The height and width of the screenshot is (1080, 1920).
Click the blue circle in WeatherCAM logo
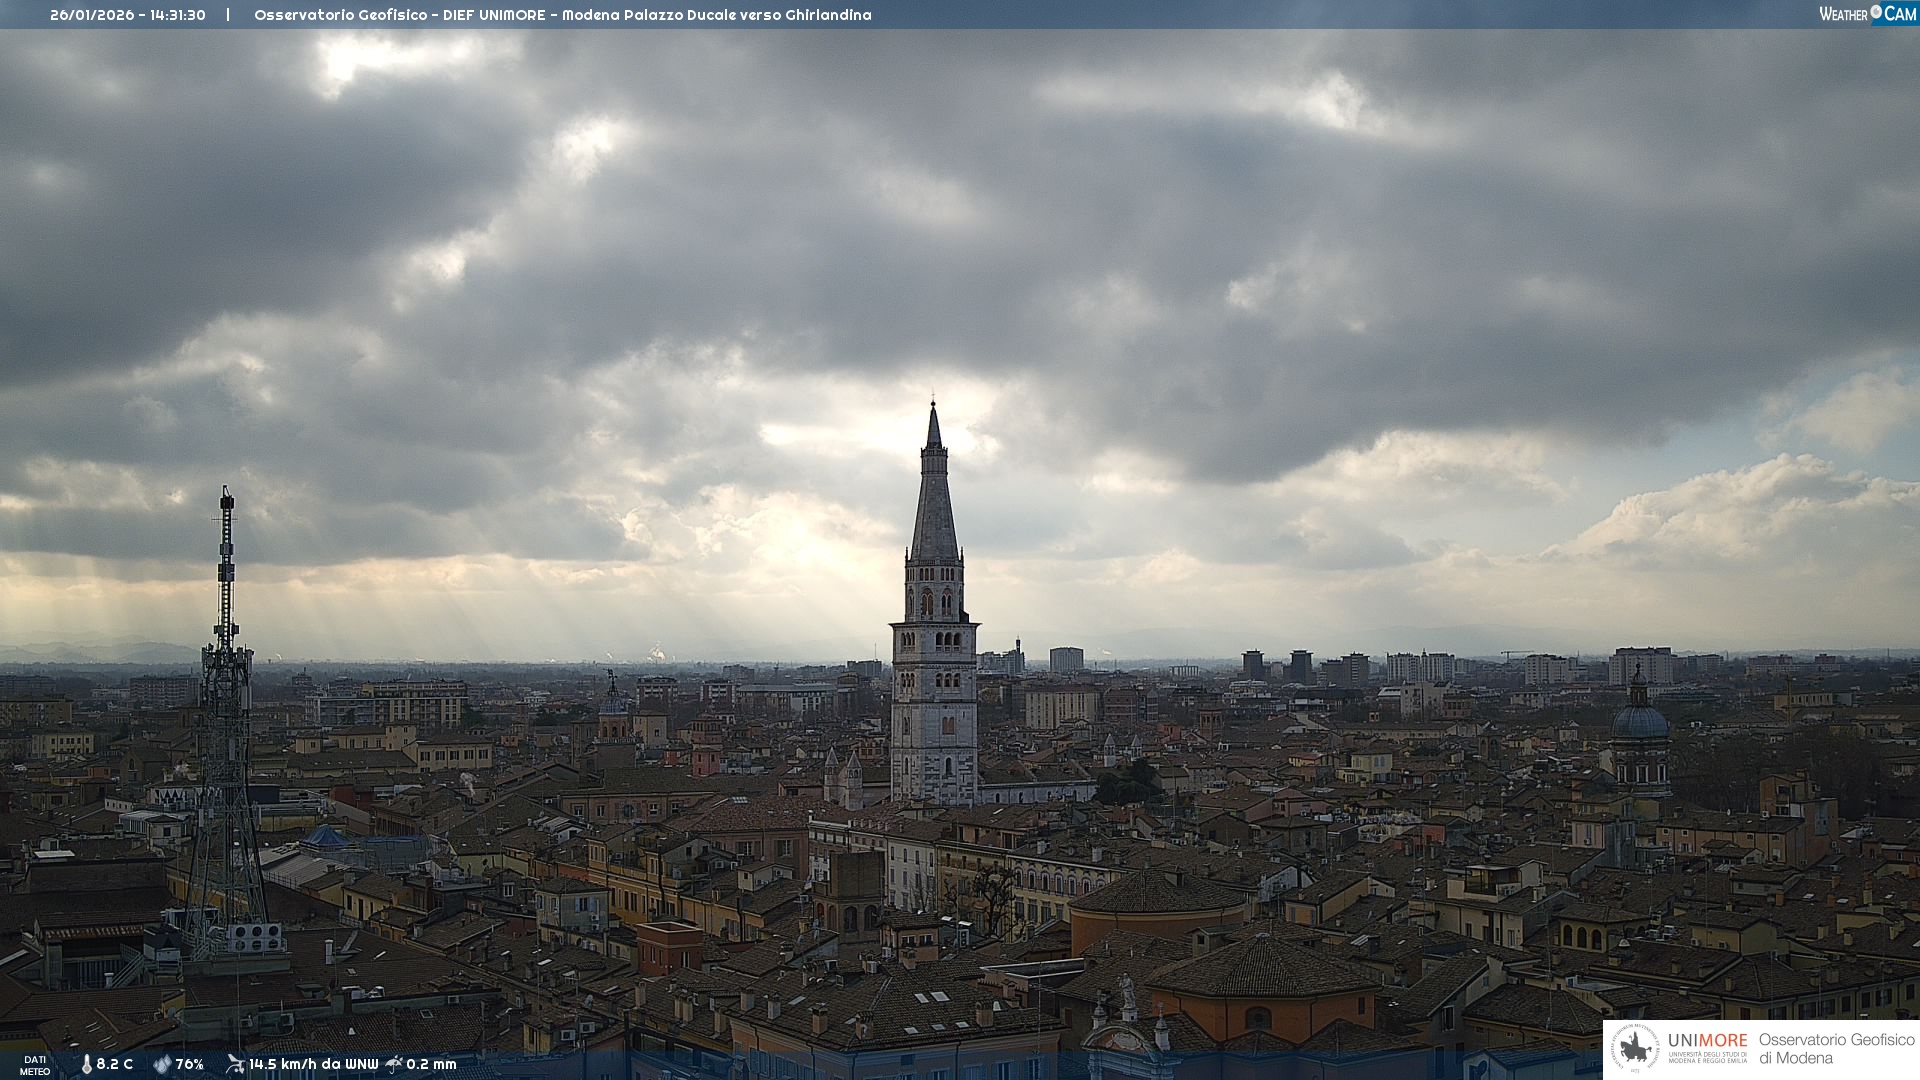[x=1876, y=12]
